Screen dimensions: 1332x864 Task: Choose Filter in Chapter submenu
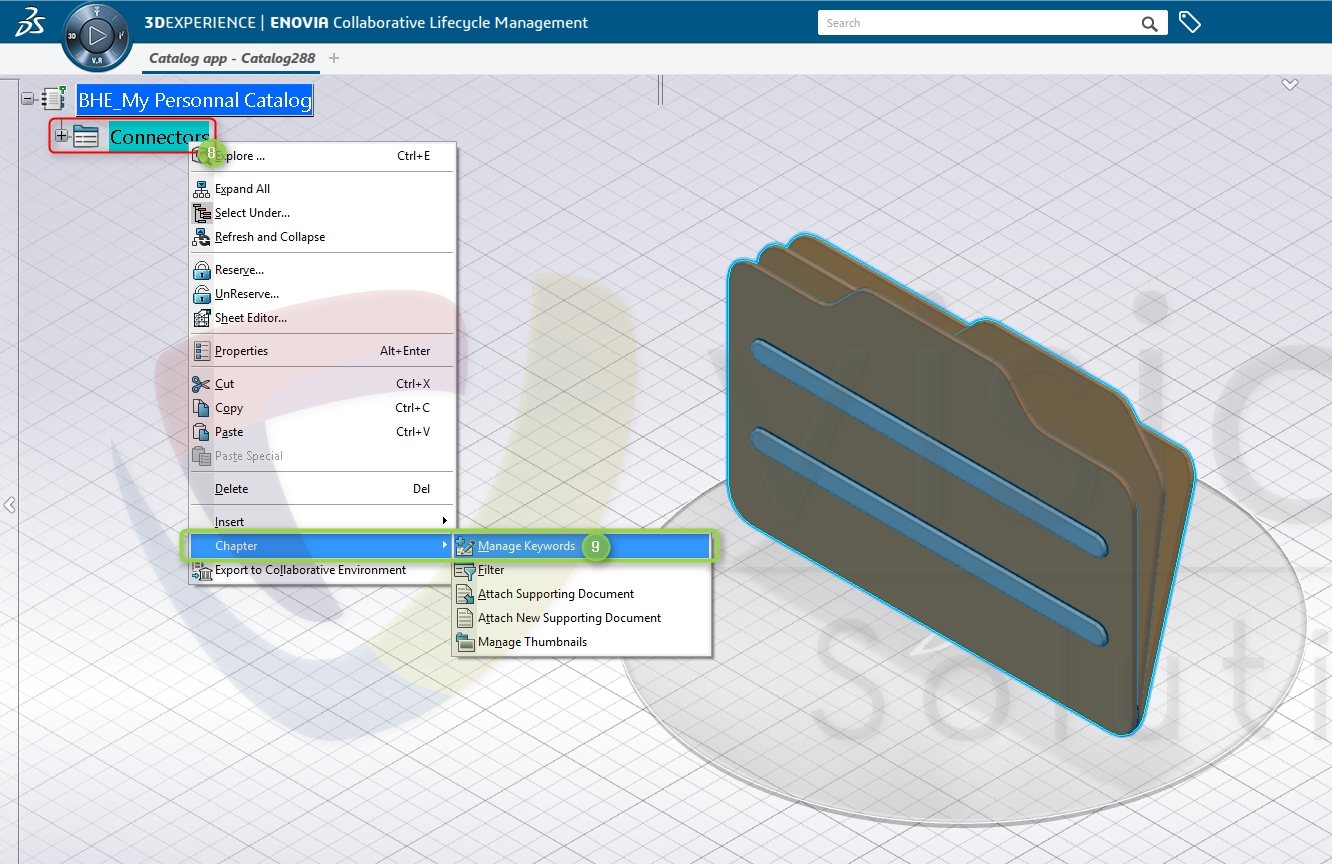[582, 570]
